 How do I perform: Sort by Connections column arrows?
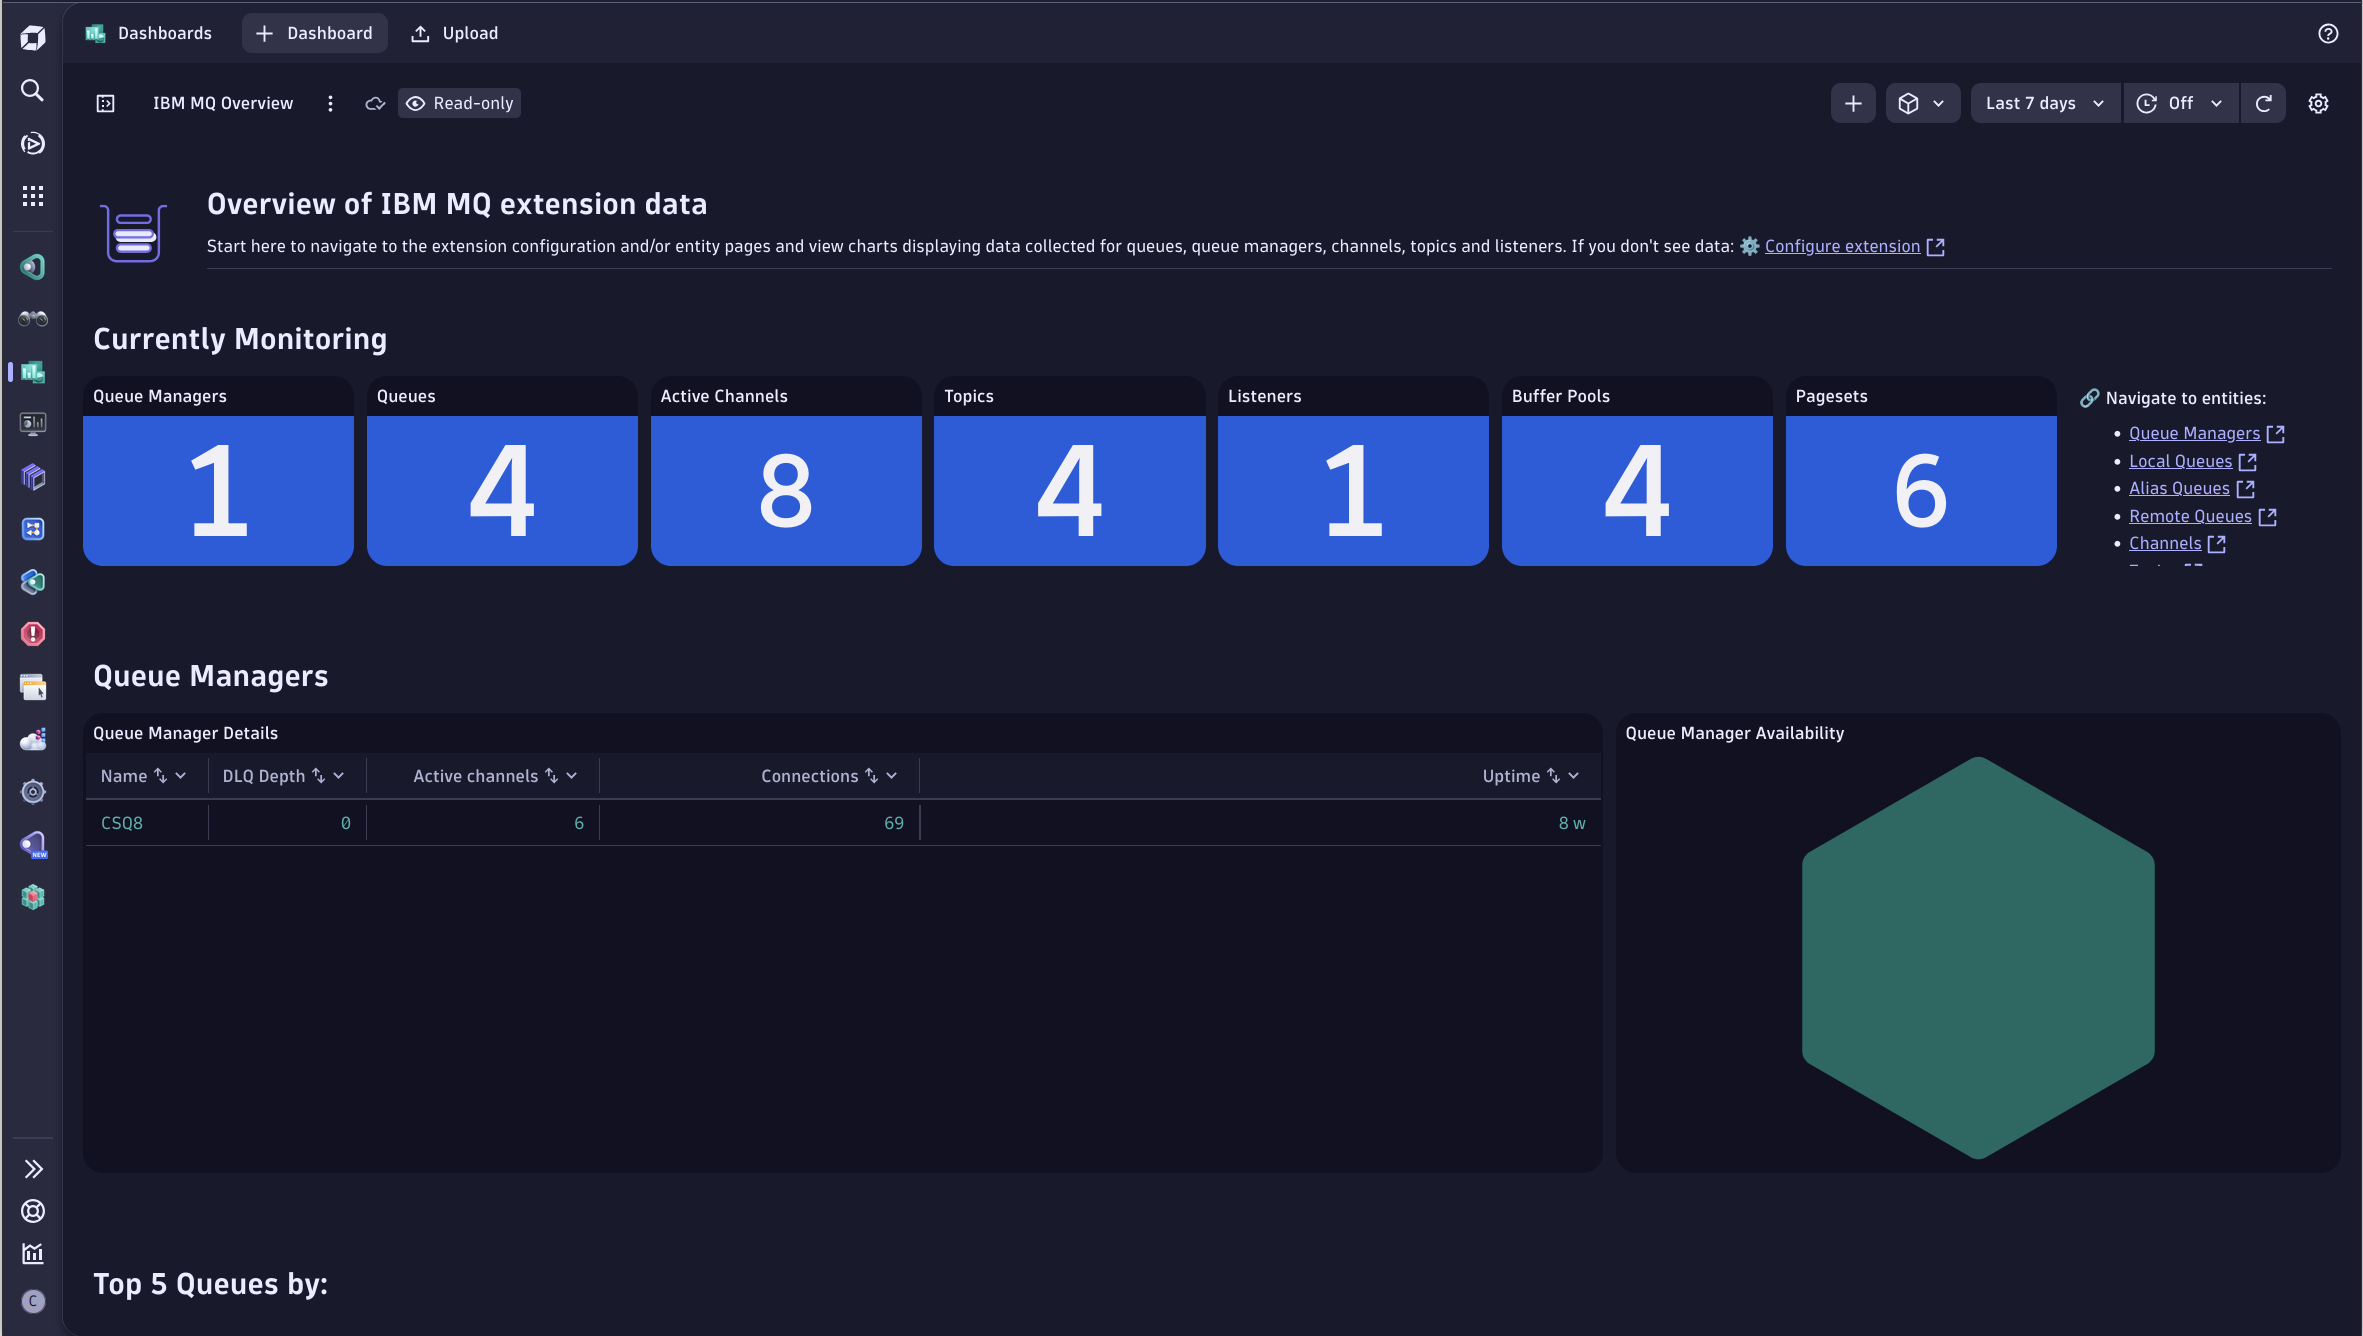871,776
